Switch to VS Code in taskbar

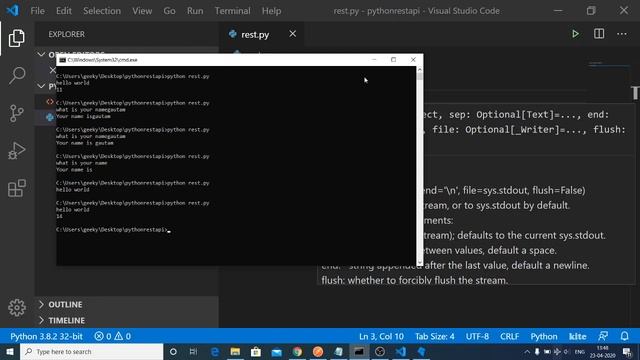401,351
